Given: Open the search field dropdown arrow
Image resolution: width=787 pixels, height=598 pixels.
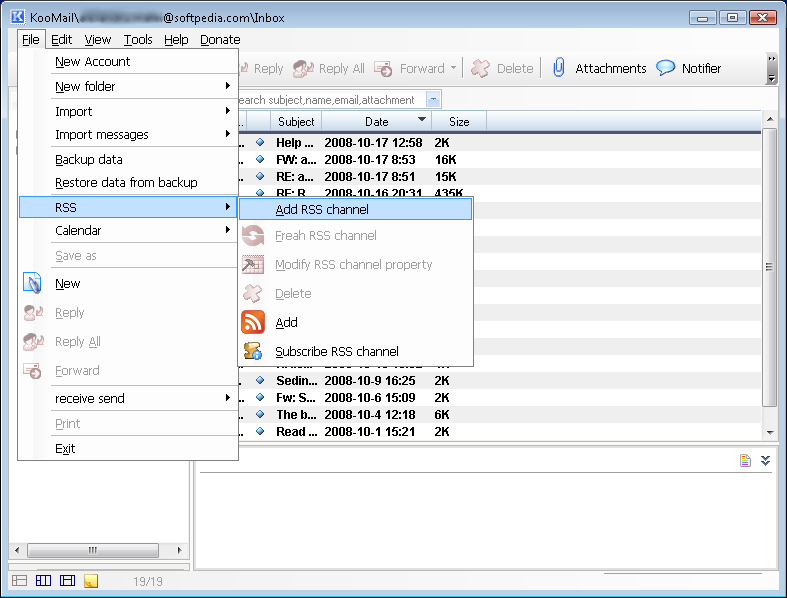Looking at the screenshot, I should click(433, 99).
